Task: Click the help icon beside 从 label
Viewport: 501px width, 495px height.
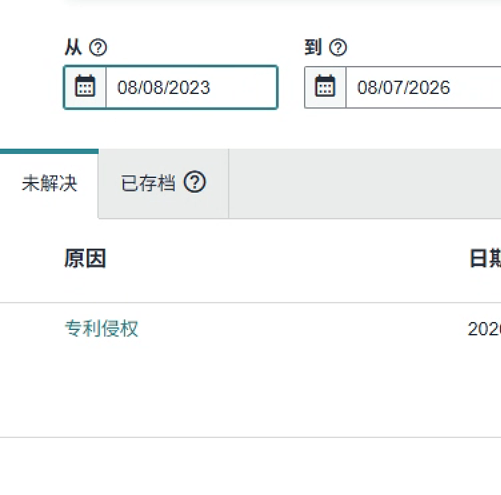Action: [98, 47]
